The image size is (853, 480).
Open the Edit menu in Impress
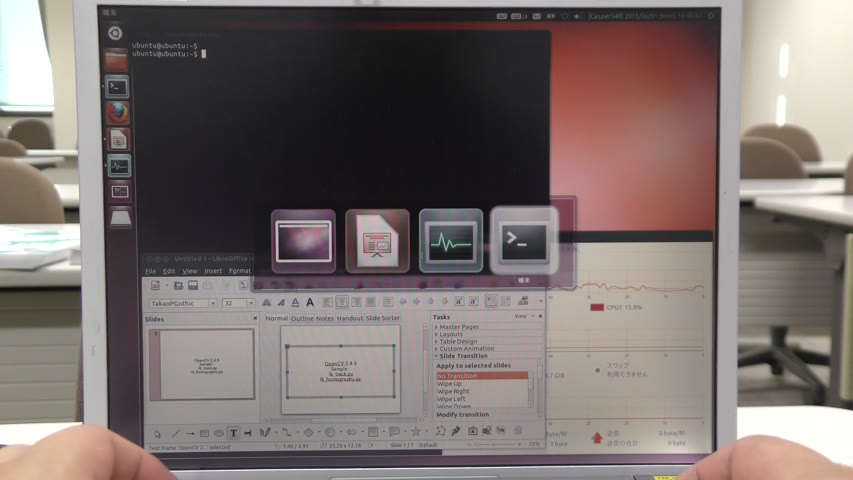pyautogui.click(x=169, y=271)
